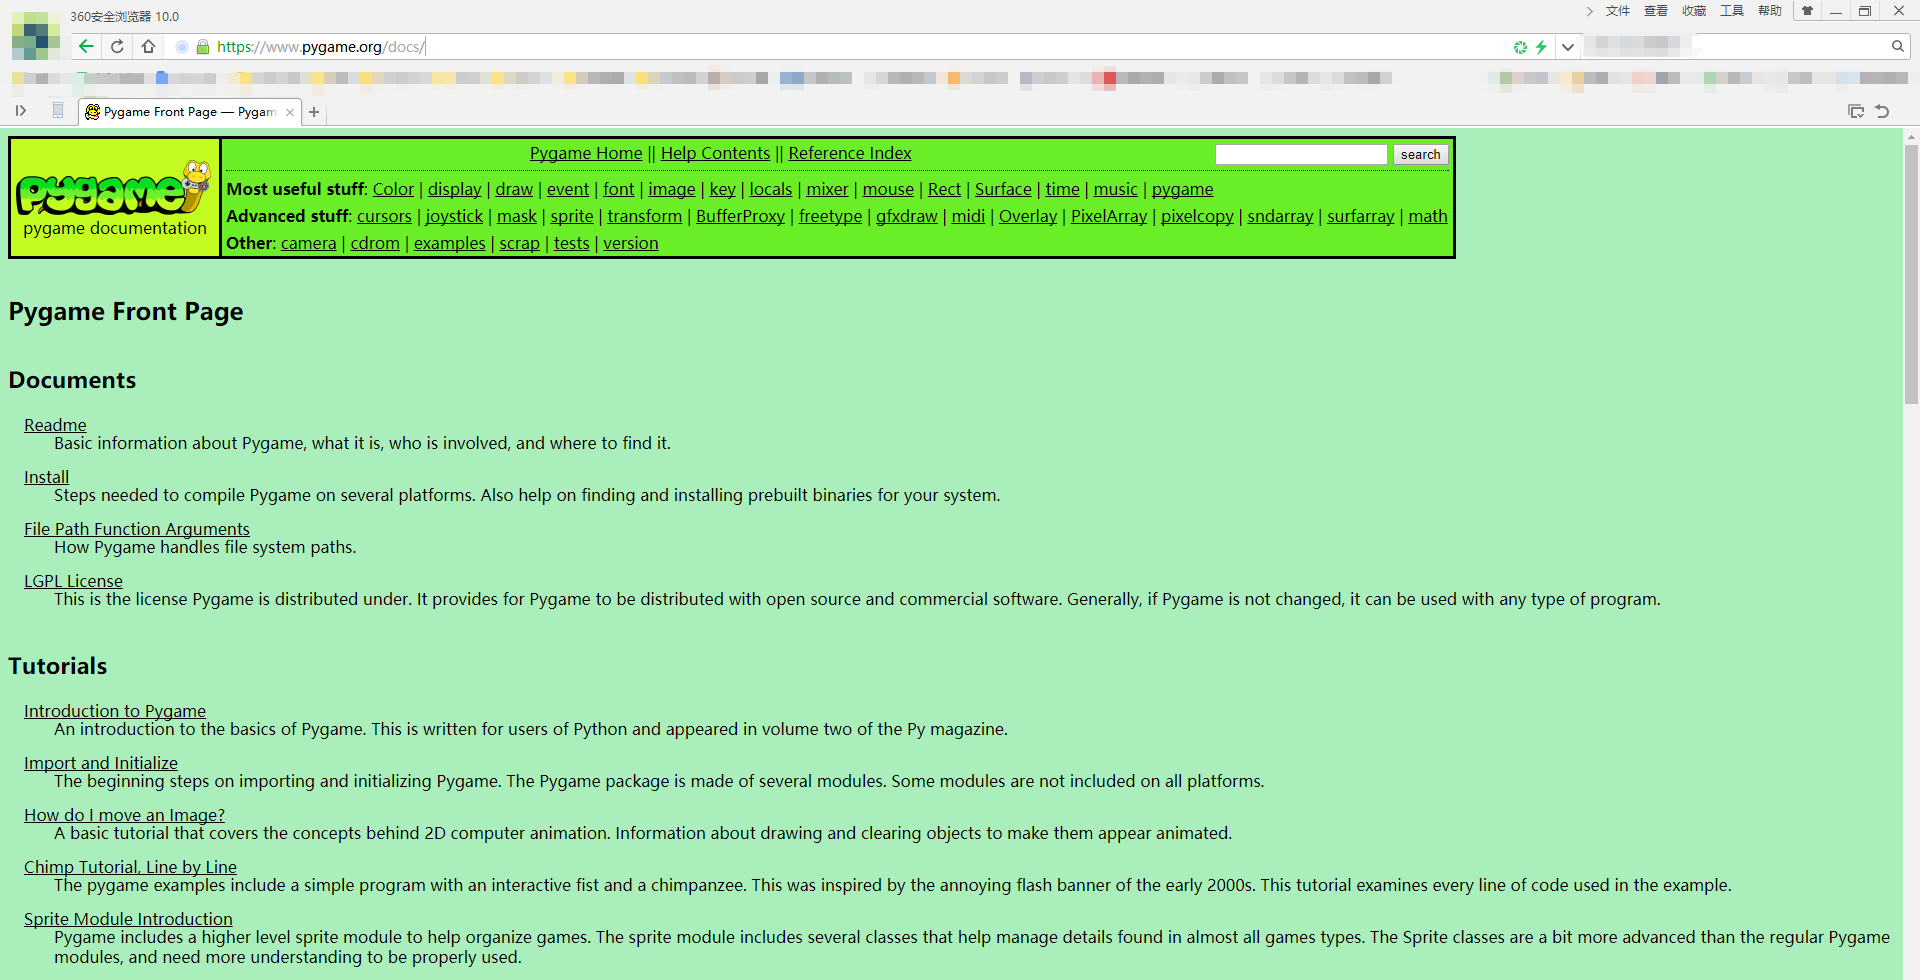Reload the page with refresh icon

tap(117, 46)
